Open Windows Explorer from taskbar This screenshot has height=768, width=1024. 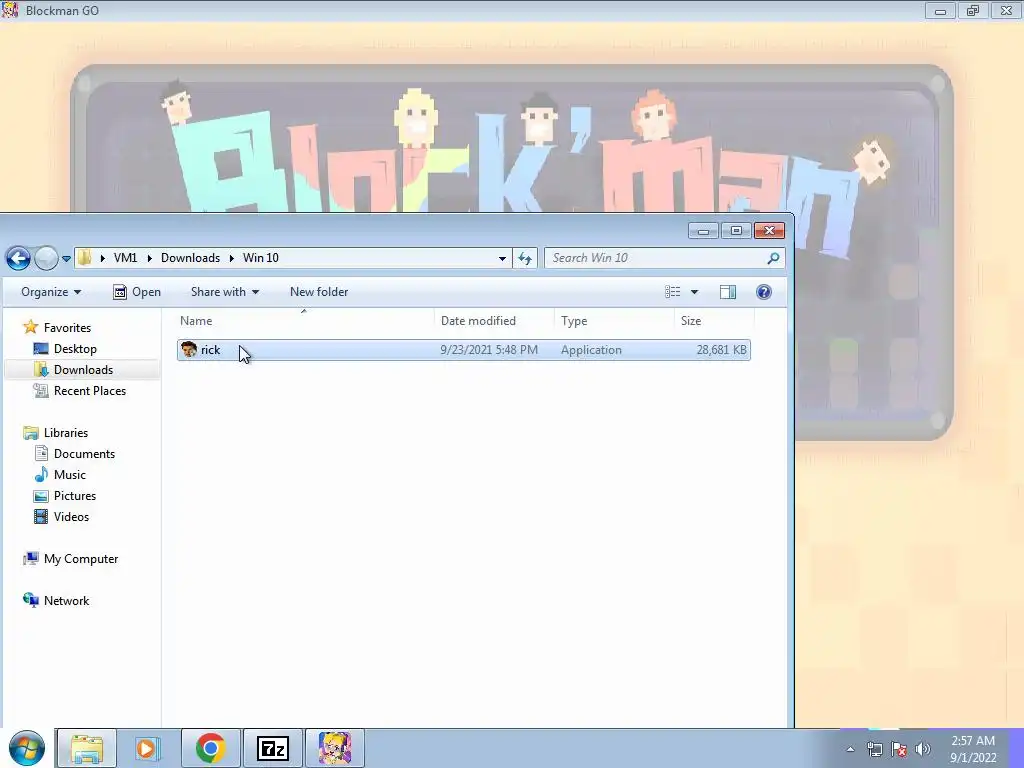pyautogui.click(x=86, y=748)
